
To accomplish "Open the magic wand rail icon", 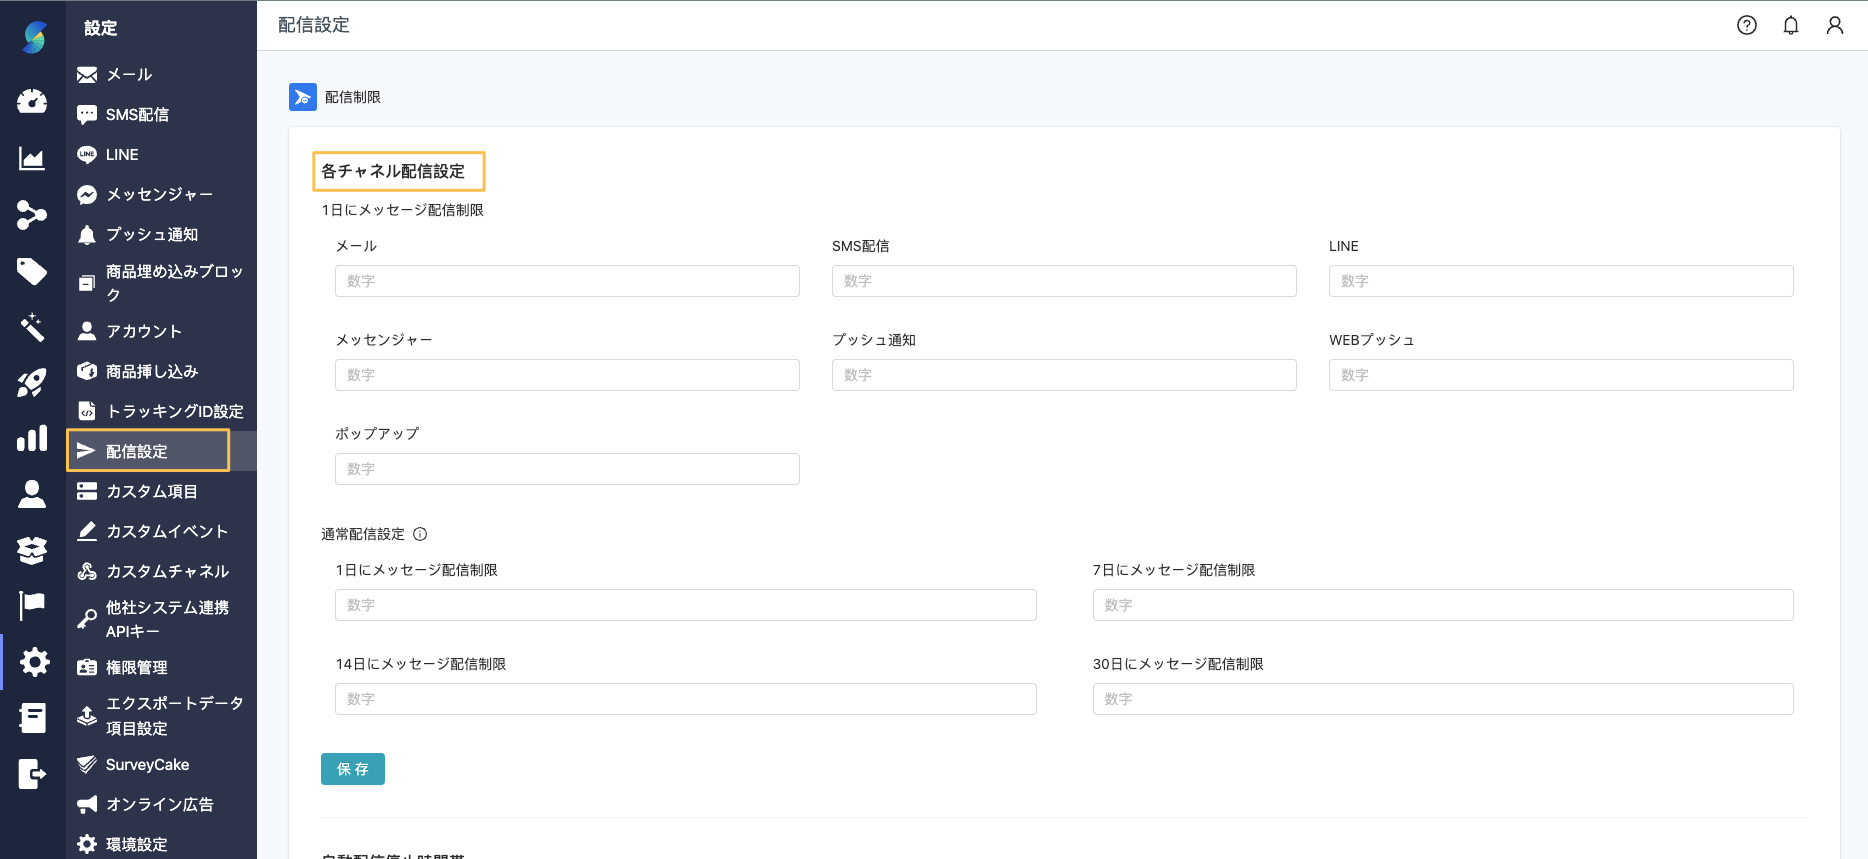I will click(32, 326).
